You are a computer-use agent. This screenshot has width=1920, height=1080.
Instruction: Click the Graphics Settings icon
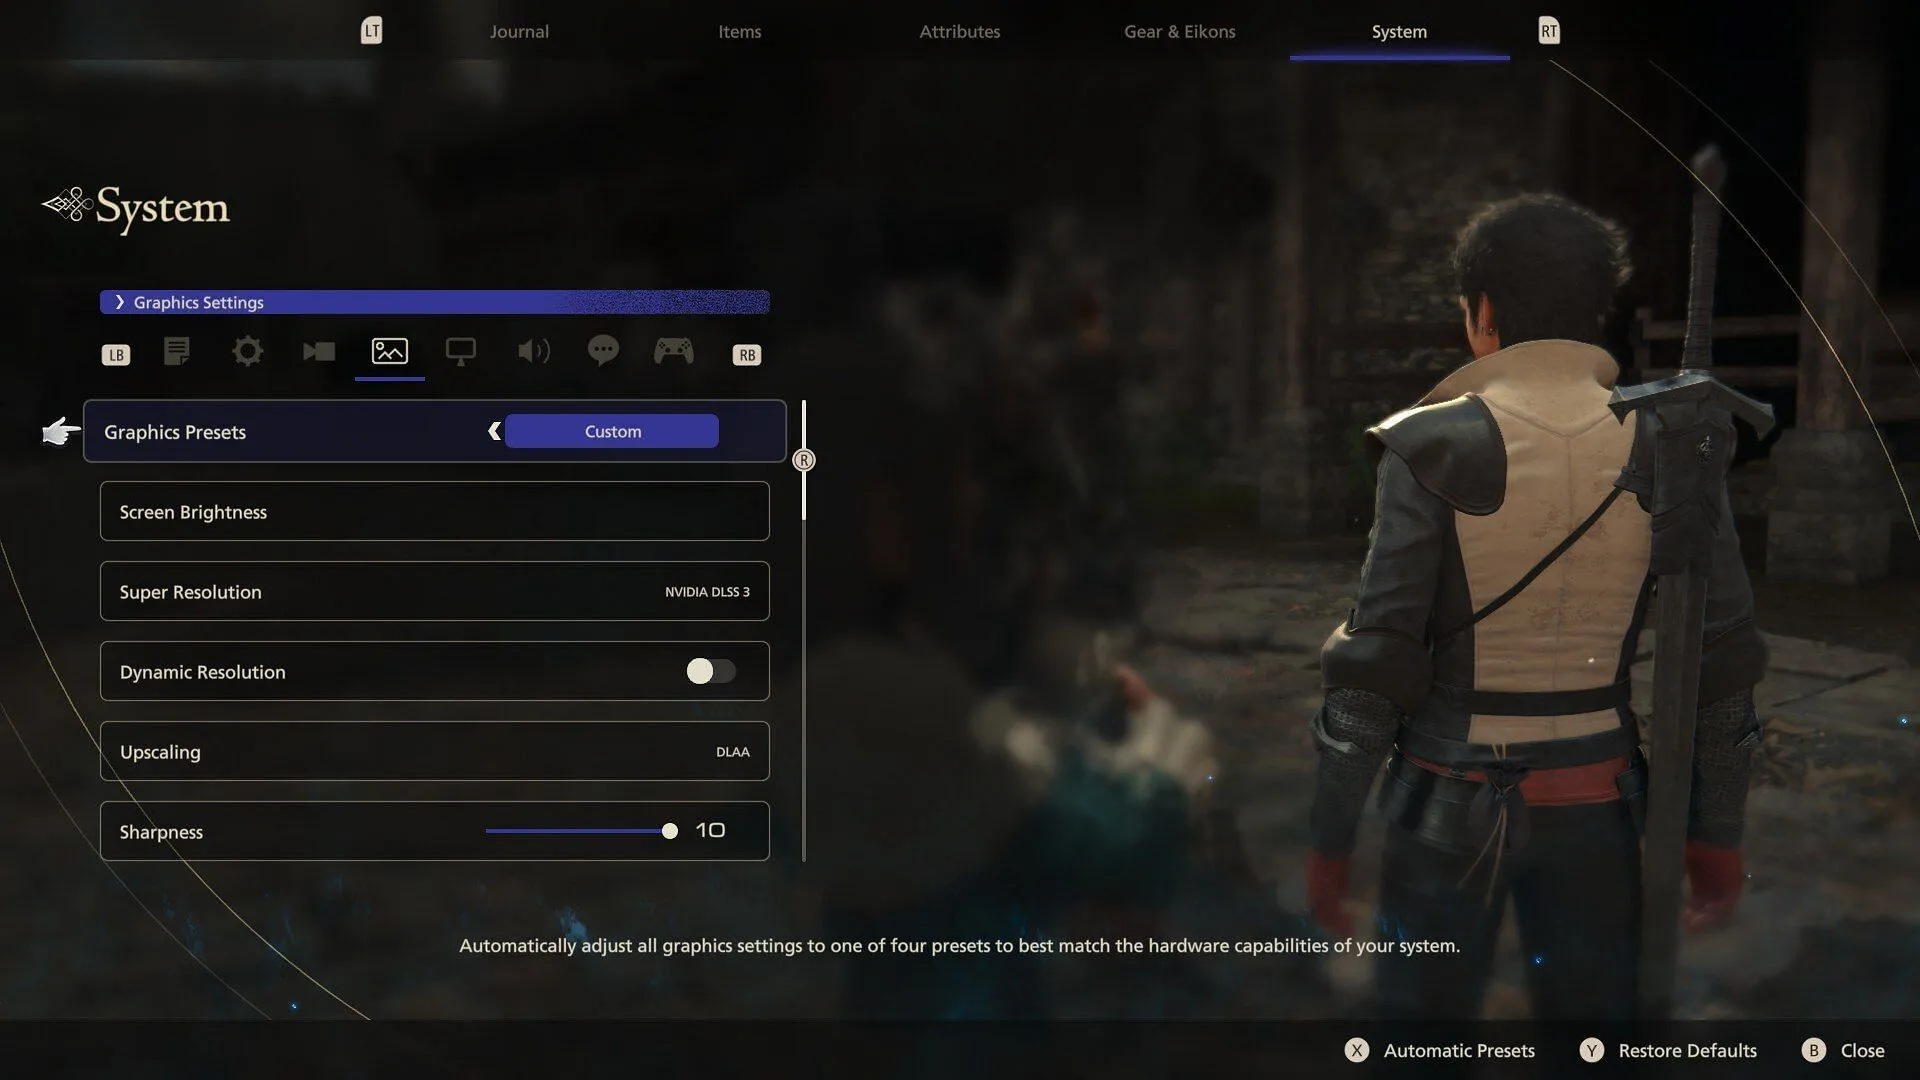point(389,352)
